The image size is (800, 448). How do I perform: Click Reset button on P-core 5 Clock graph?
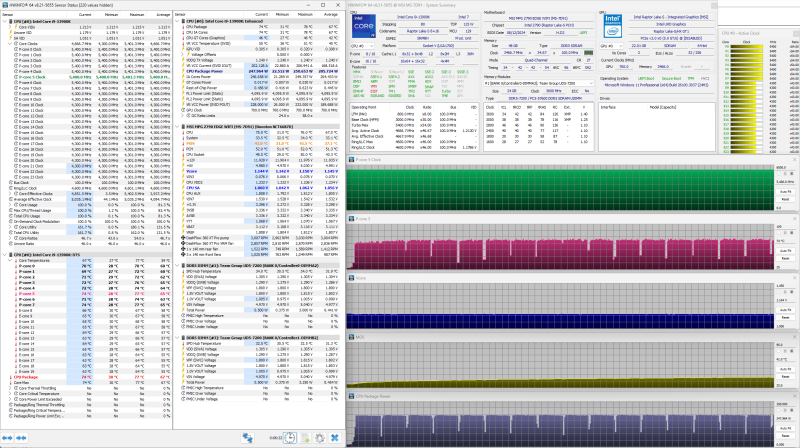coord(785,199)
